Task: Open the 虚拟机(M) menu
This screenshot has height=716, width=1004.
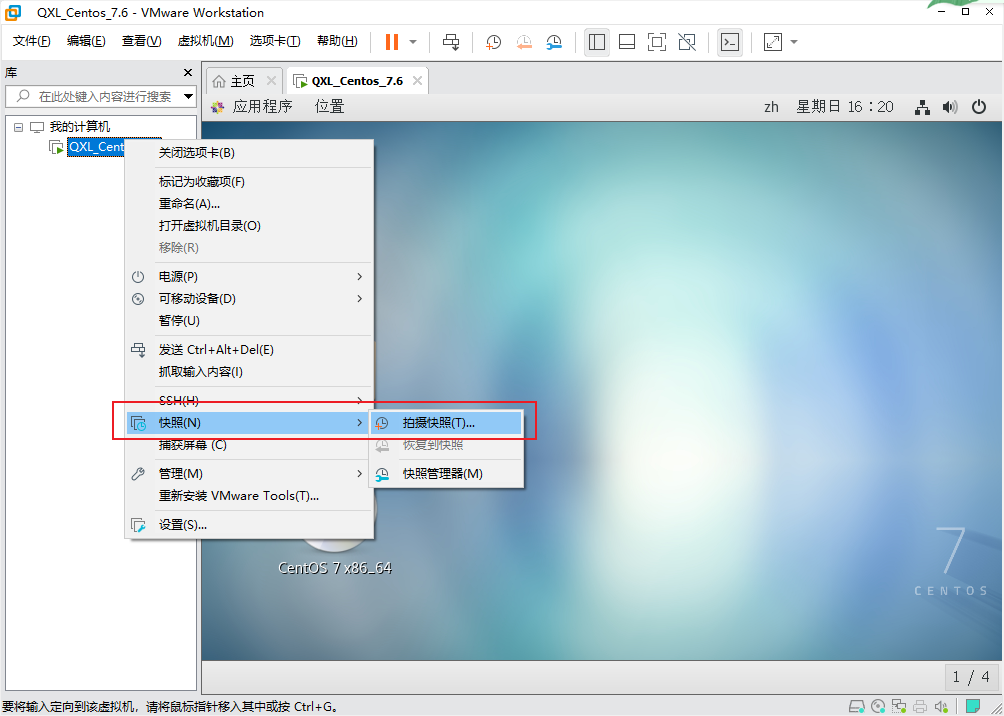Action: pyautogui.click(x=206, y=41)
